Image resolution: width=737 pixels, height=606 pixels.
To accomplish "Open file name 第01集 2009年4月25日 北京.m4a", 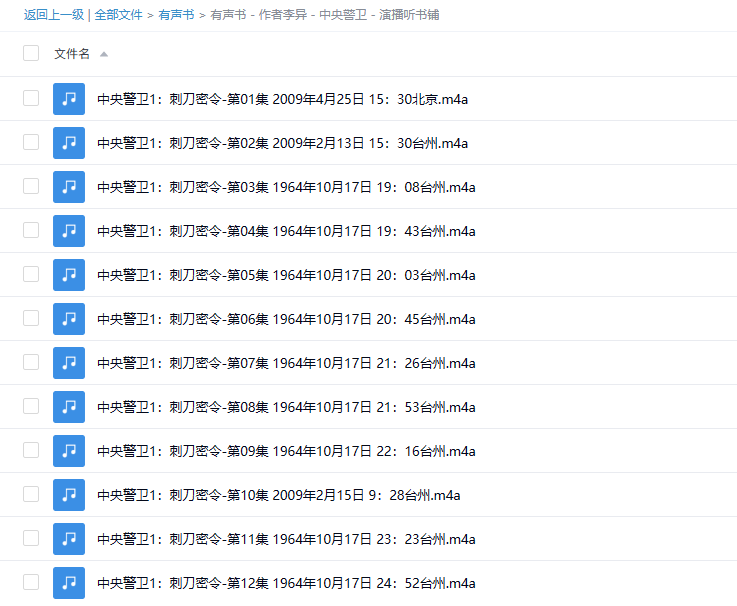I will click(x=282, y=99).
